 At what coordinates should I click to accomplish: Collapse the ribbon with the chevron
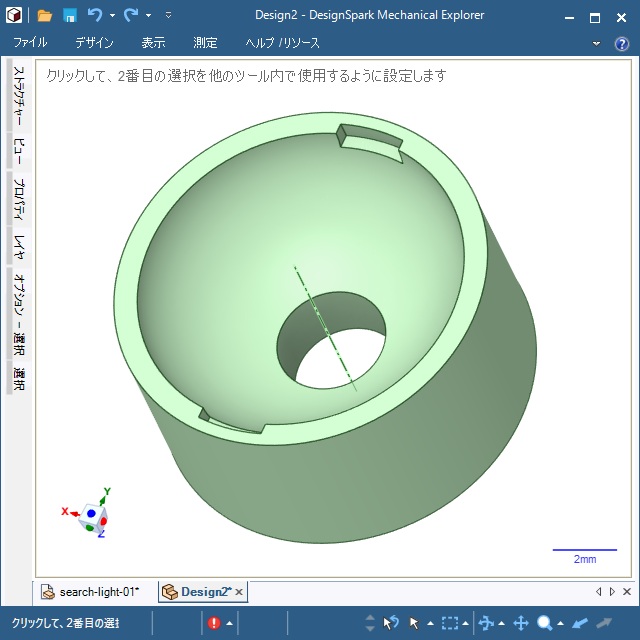(597, 44)
